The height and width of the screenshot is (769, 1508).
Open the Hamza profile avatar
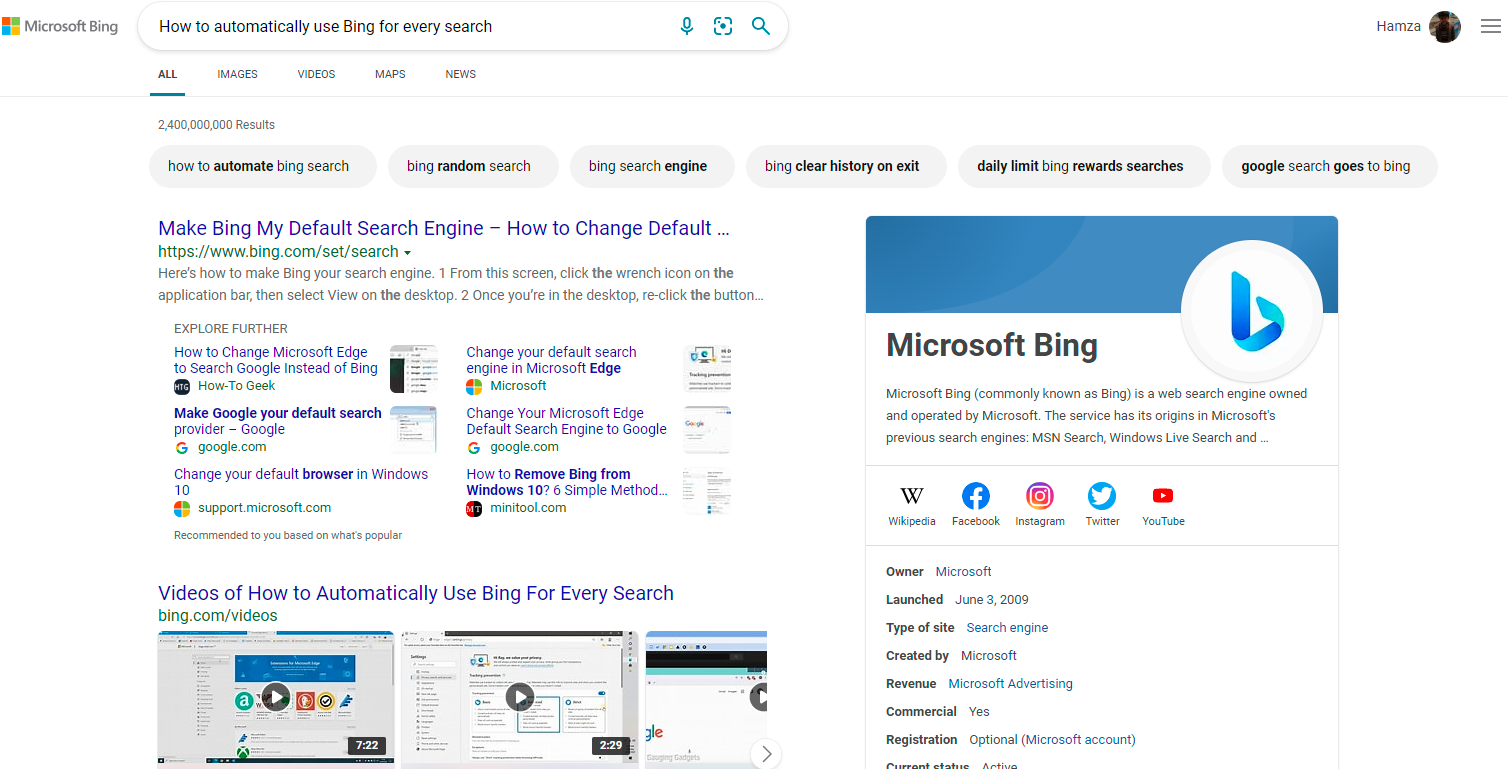[x=1445, y=27]
